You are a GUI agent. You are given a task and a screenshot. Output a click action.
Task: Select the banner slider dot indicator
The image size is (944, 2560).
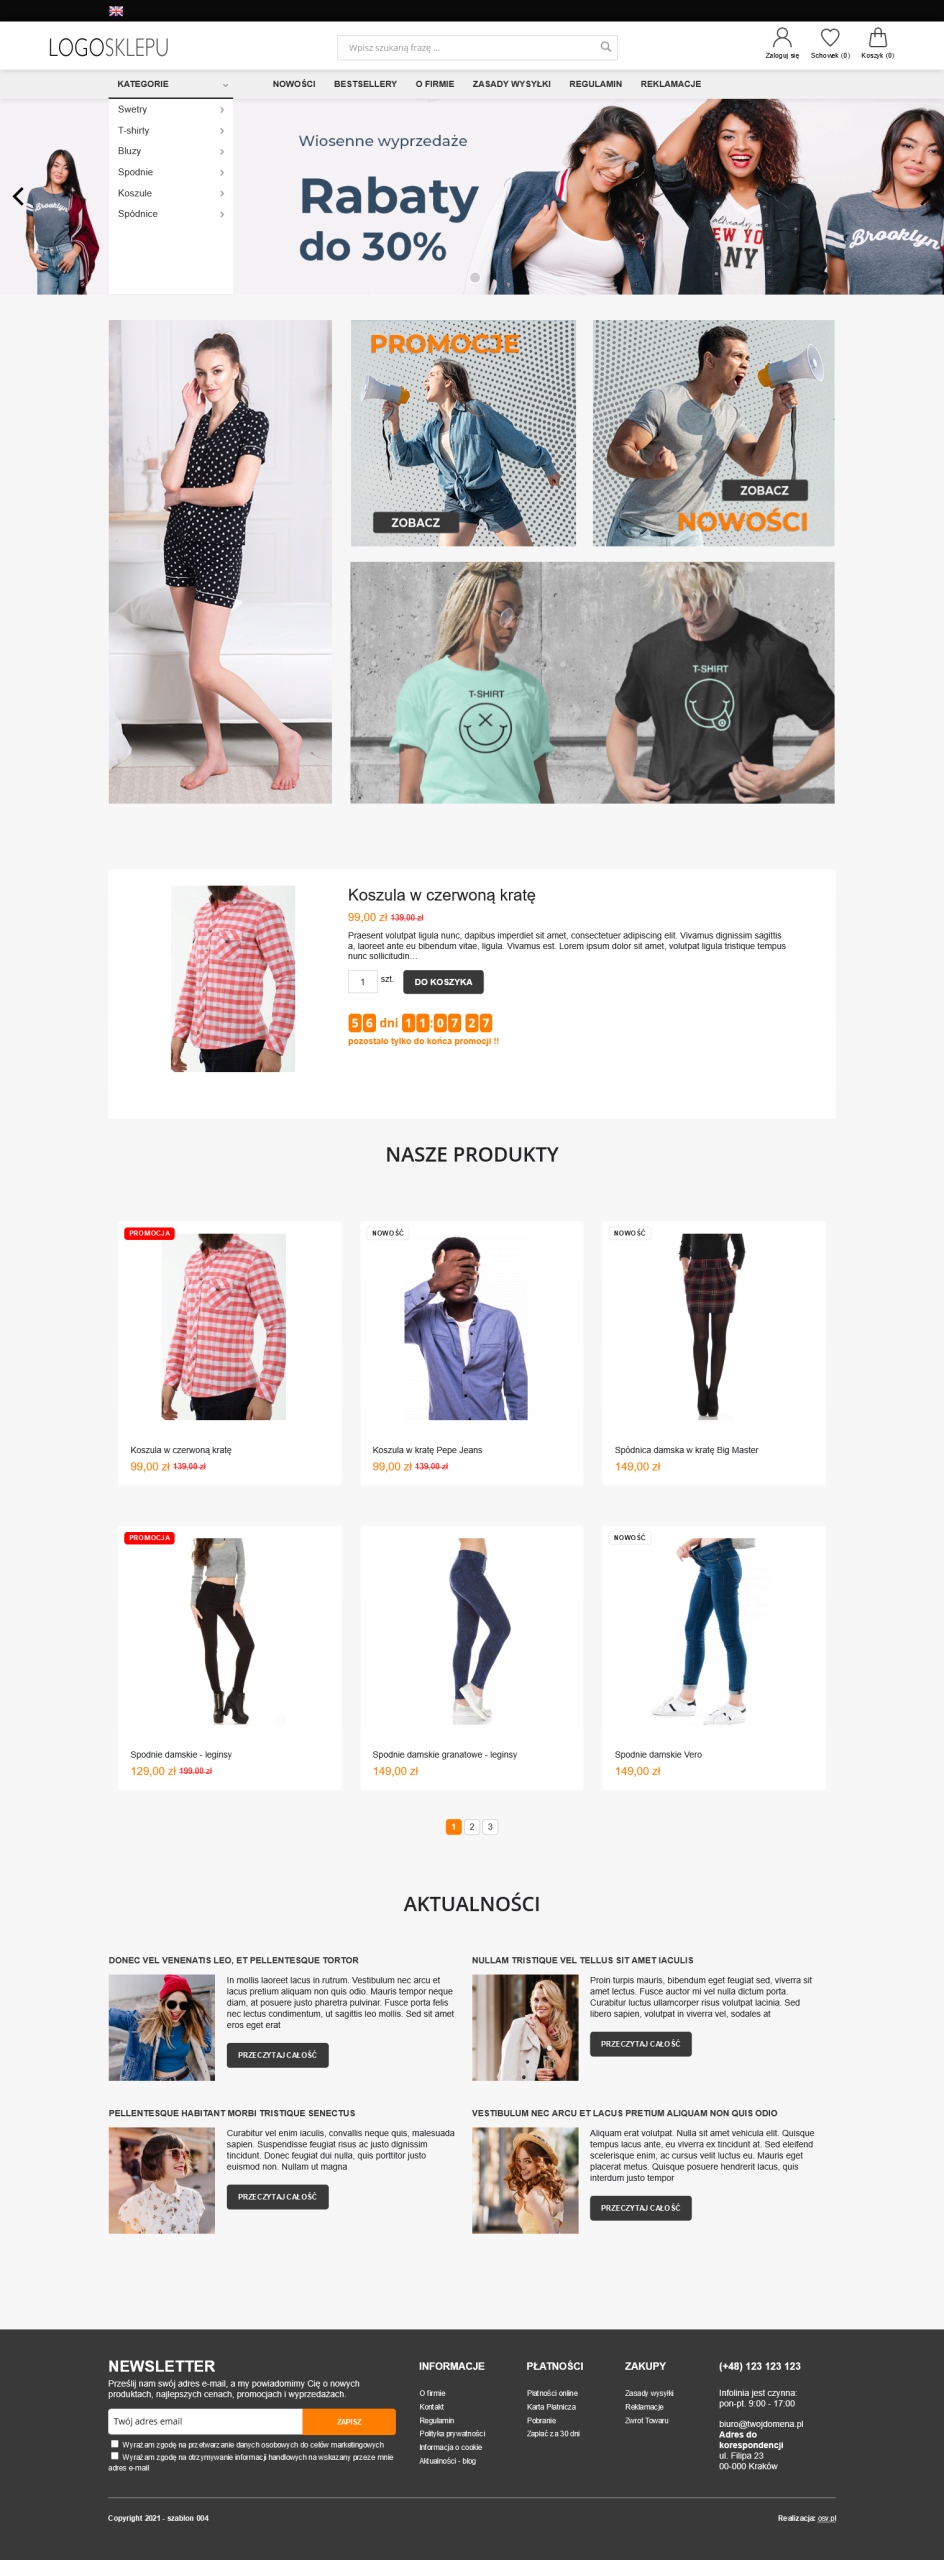tap(475, 278)
